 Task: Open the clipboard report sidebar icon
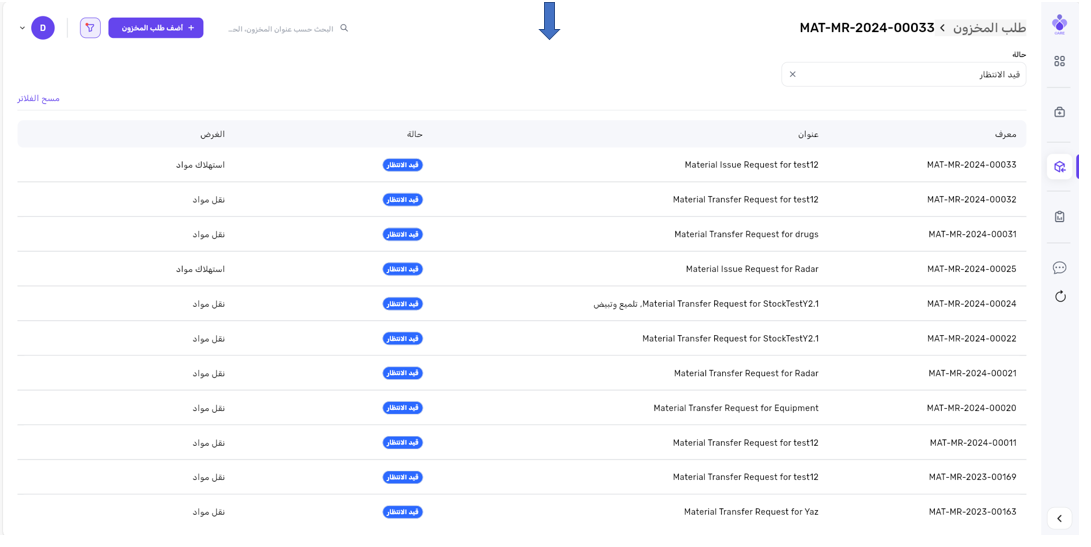[1059, 217]
